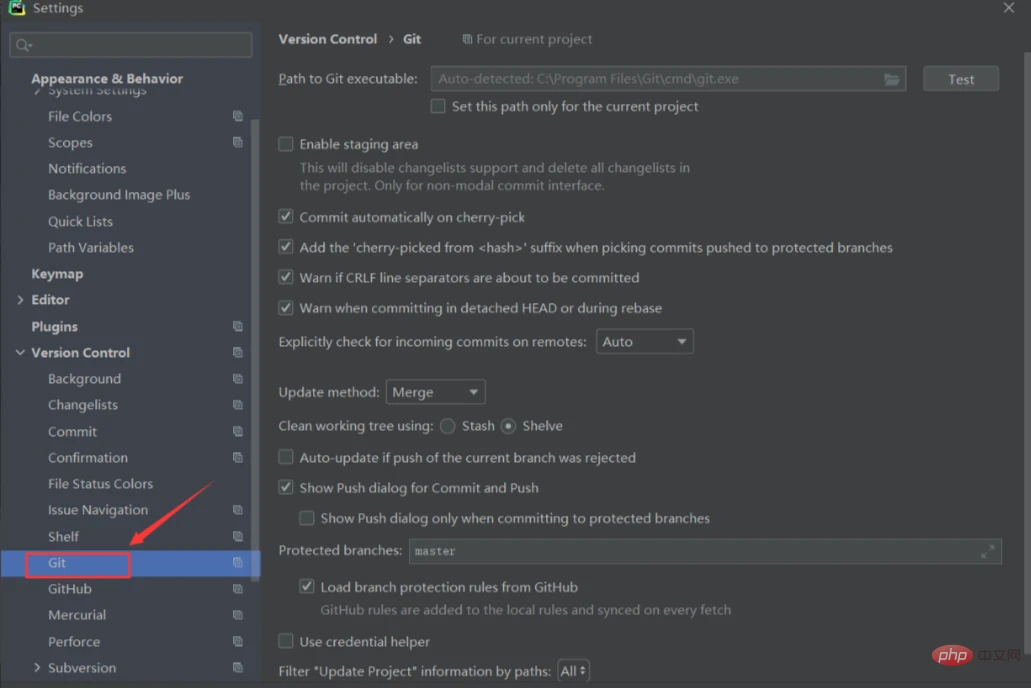Click the project-level icon beside GitHub
Screen dimensions: 1031x688
[238, 589]
